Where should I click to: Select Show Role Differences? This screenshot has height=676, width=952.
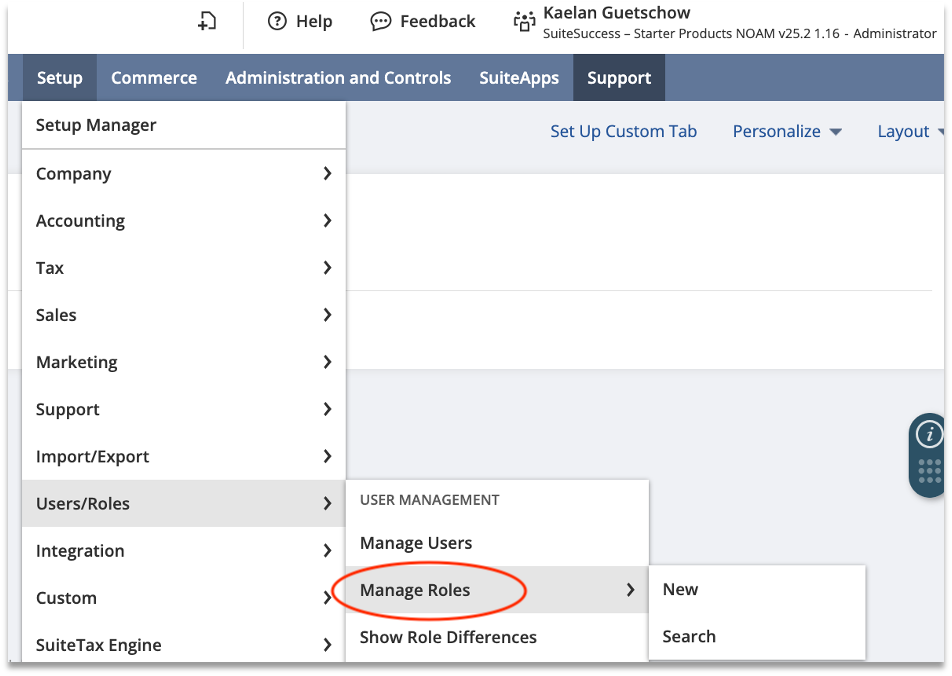[x=497, y=637]
